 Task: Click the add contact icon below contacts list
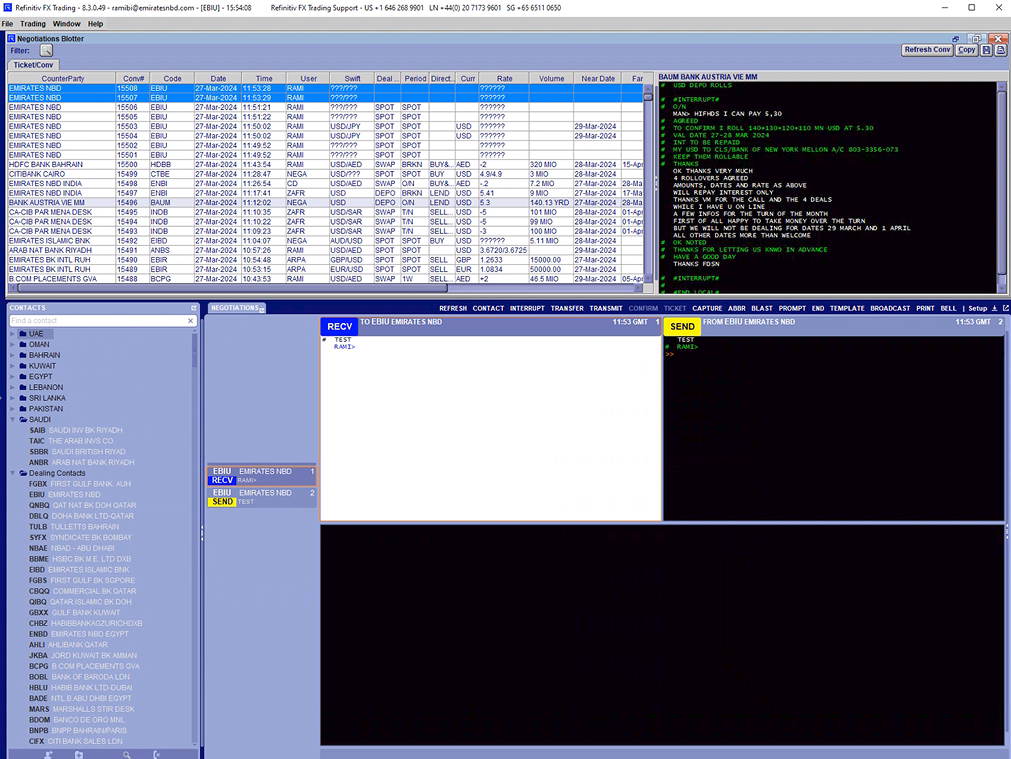tap(48, 754)
